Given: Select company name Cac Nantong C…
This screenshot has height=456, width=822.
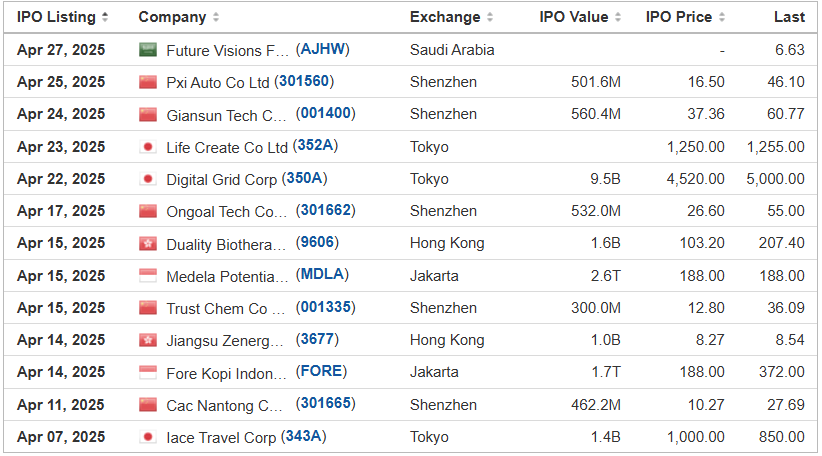Looking at the screenshot, I should click(x=224, y=406).
